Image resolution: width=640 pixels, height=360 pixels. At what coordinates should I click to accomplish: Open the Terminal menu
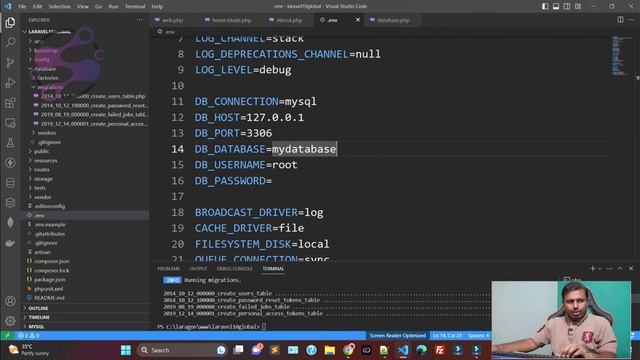click(x=135, y=6)
